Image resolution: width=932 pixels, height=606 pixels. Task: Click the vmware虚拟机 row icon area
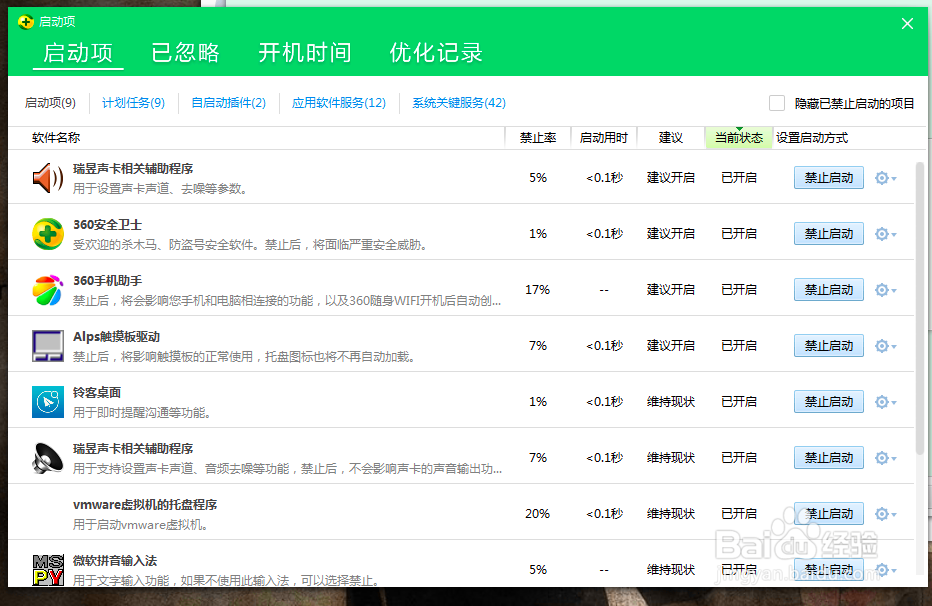coord(46,513)
